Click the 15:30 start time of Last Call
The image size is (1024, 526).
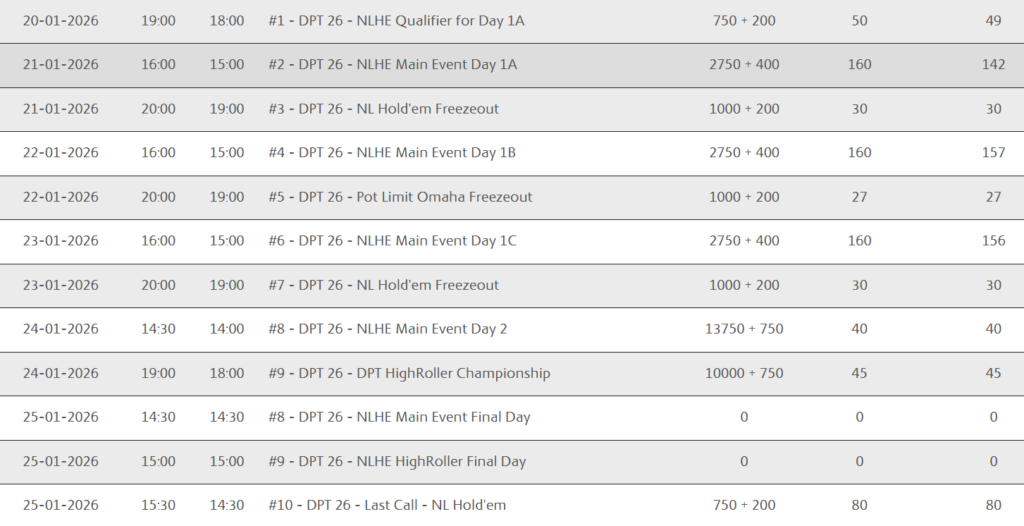158,505
